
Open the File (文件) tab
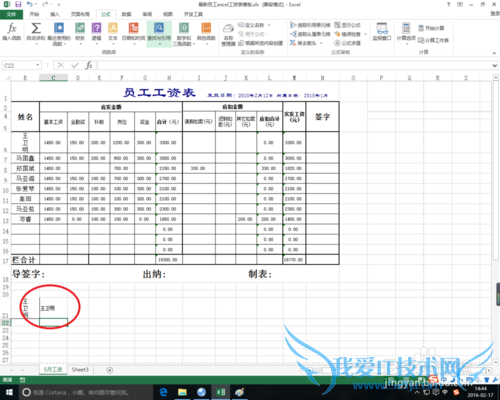coord(11,14)
